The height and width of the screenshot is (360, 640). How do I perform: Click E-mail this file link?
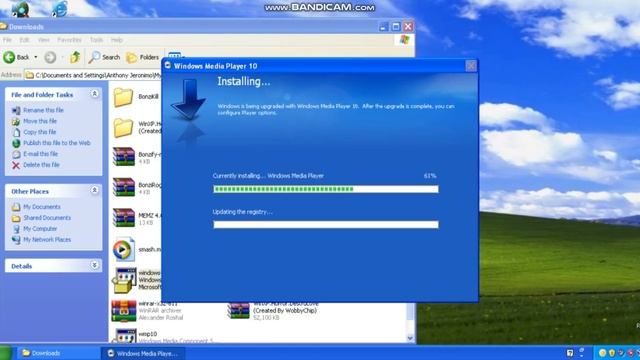pos(40,154)
